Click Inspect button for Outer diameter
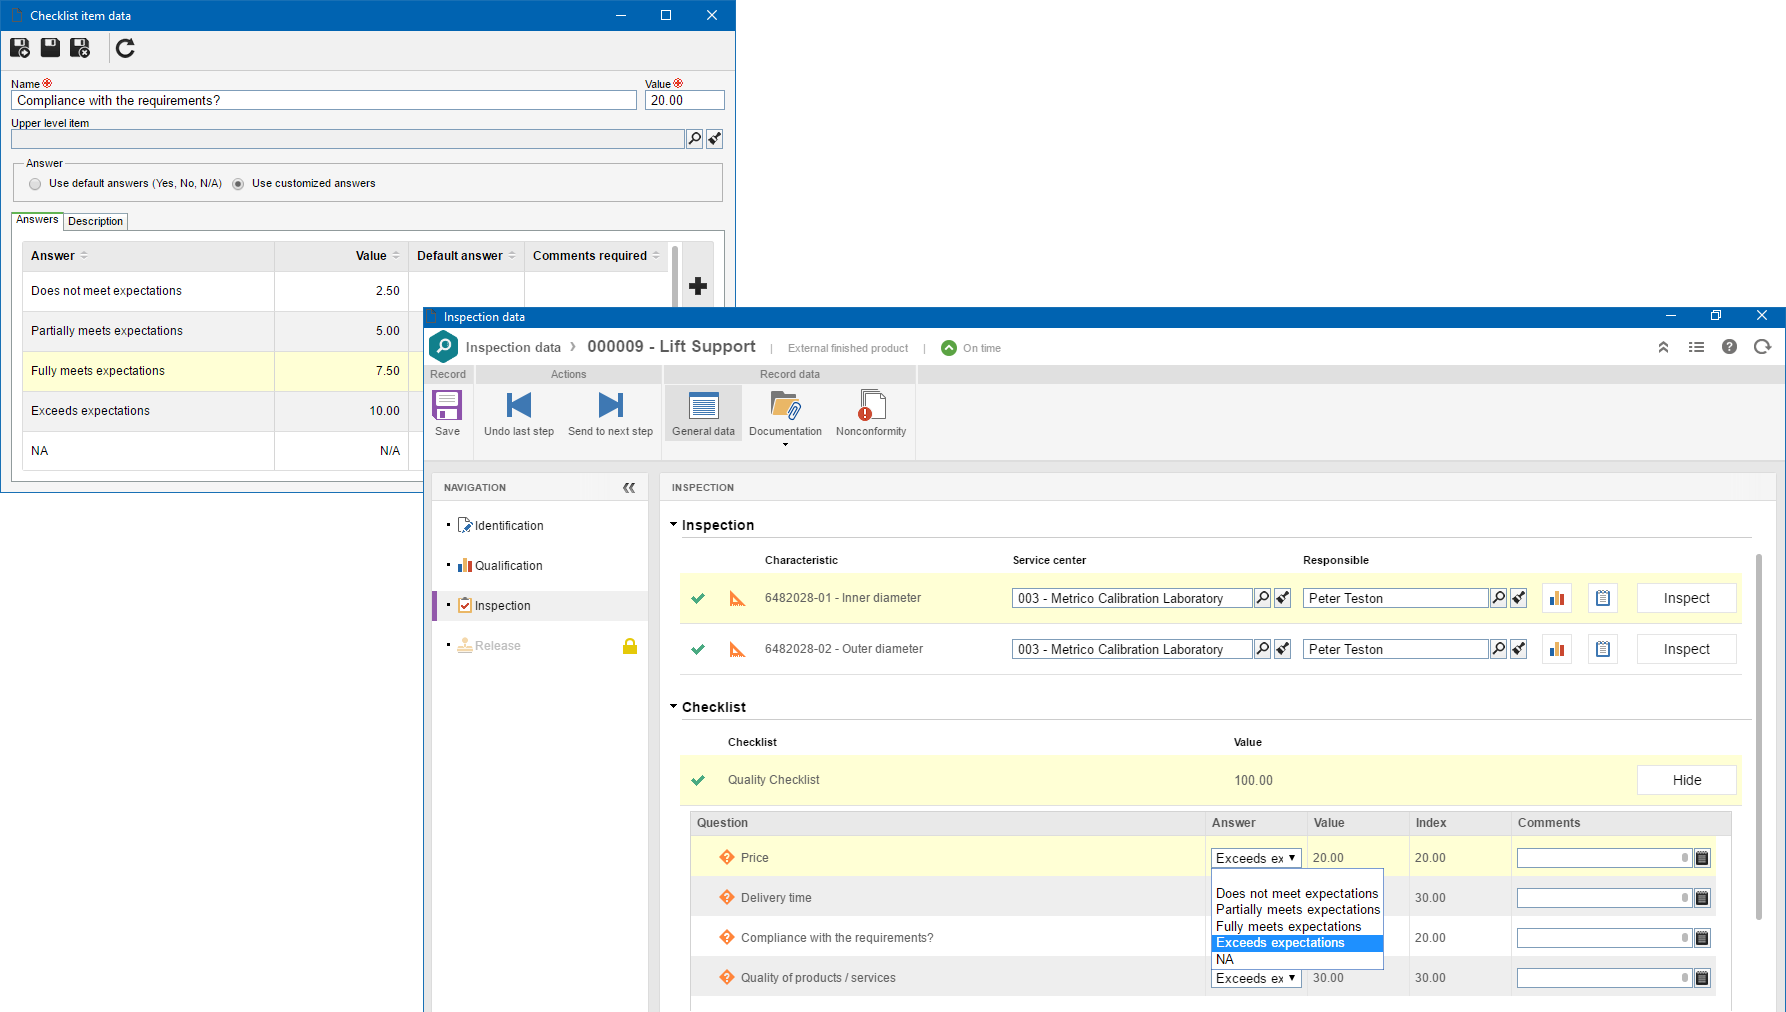The height and width of the screenshot is (1012, 1786). [1686, 649]
